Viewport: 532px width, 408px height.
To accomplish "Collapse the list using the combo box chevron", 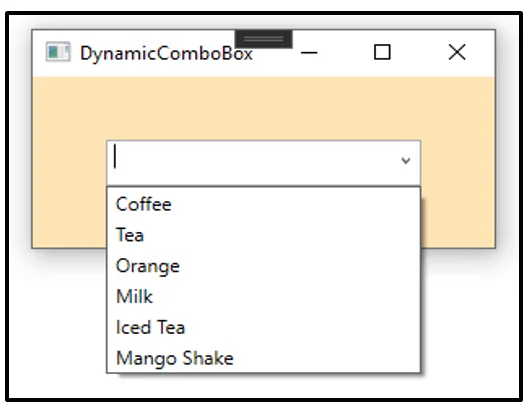I will tap(405, 161).
